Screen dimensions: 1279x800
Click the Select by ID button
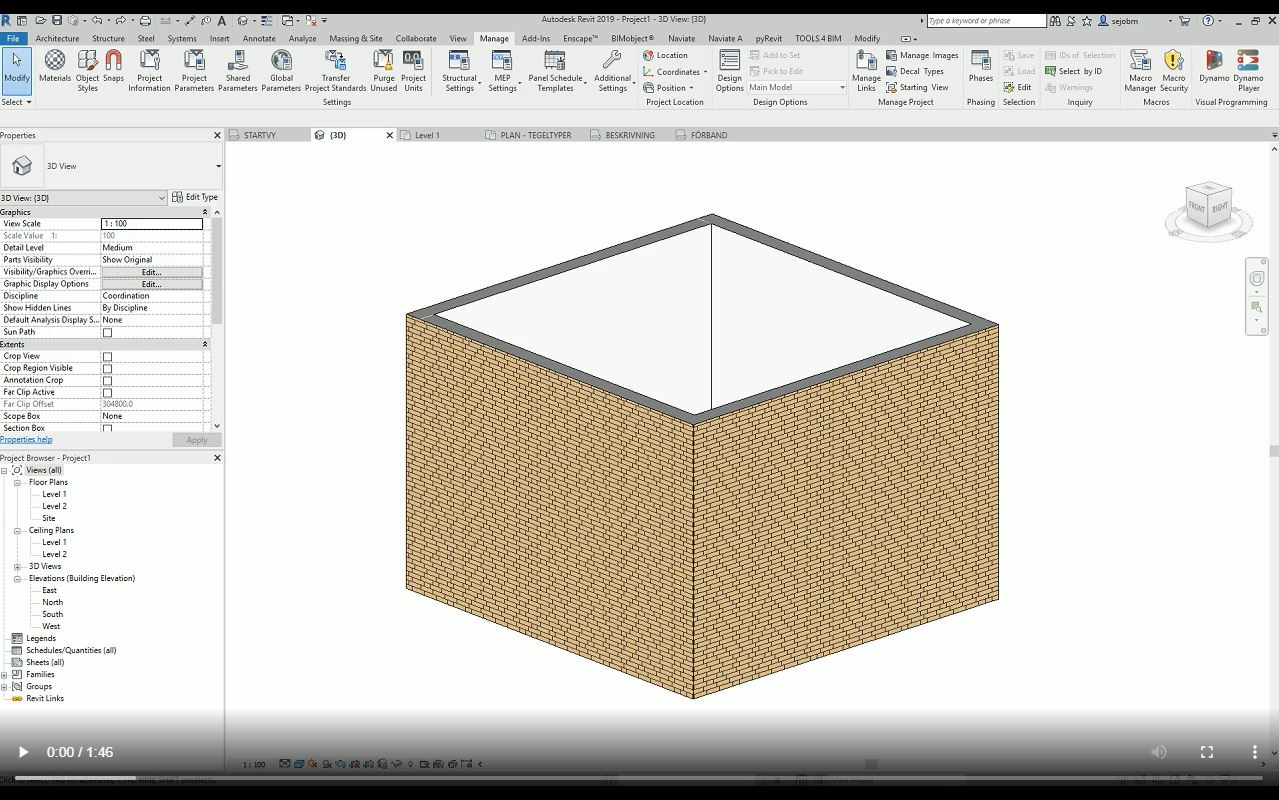1073,71
